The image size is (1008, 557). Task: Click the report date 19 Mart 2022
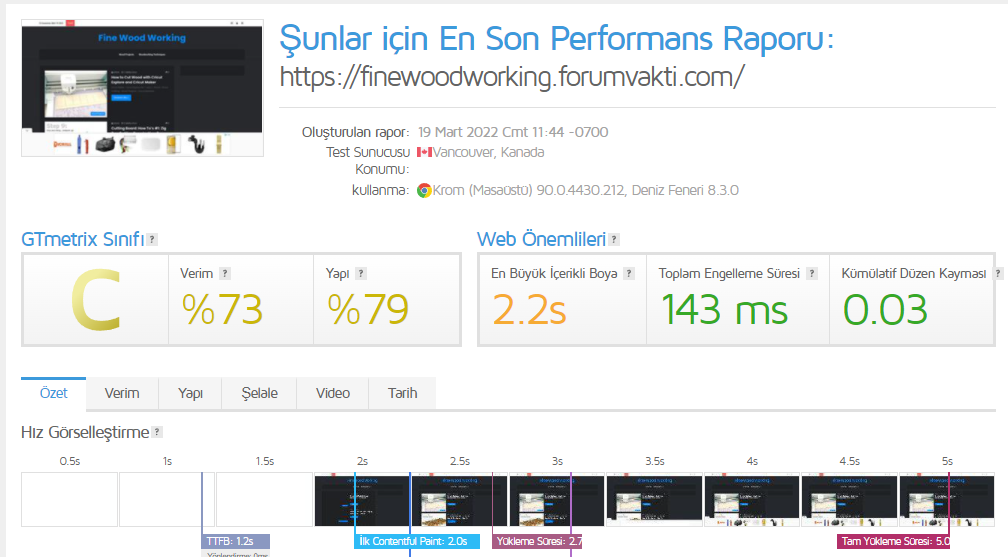(513, 132)
